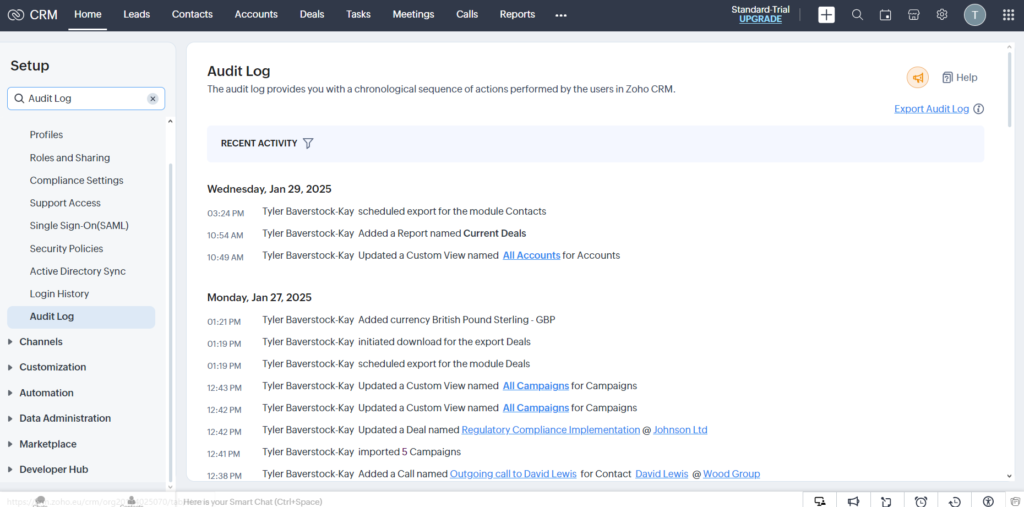The image size is (1024, 507).
Task: Open the Contacts module tab
Action: click(x=192, y=14)
